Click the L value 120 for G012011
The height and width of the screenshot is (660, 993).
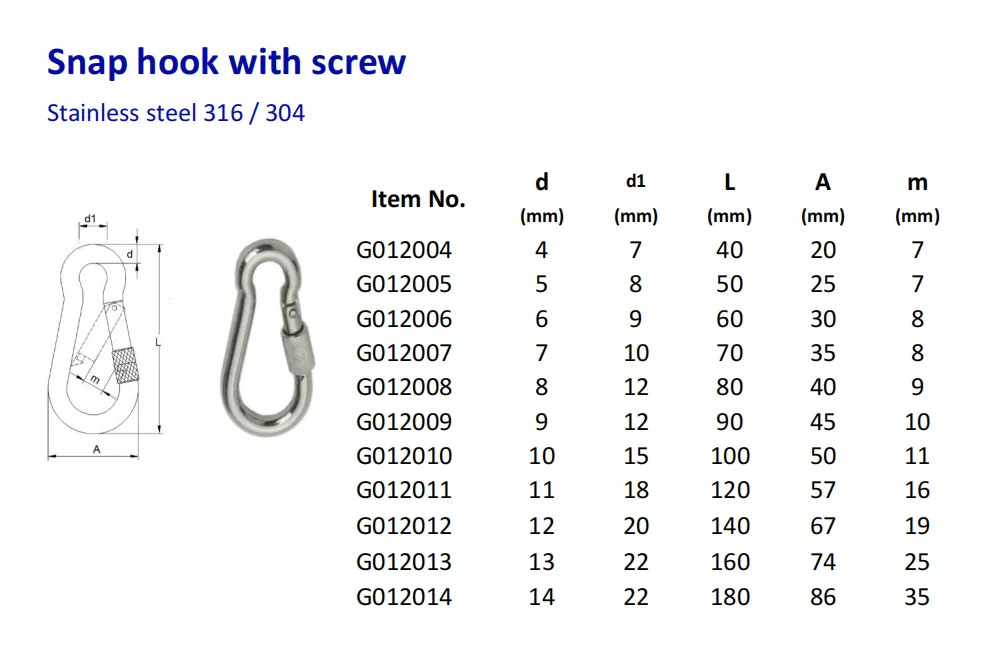tap(730, 490)
